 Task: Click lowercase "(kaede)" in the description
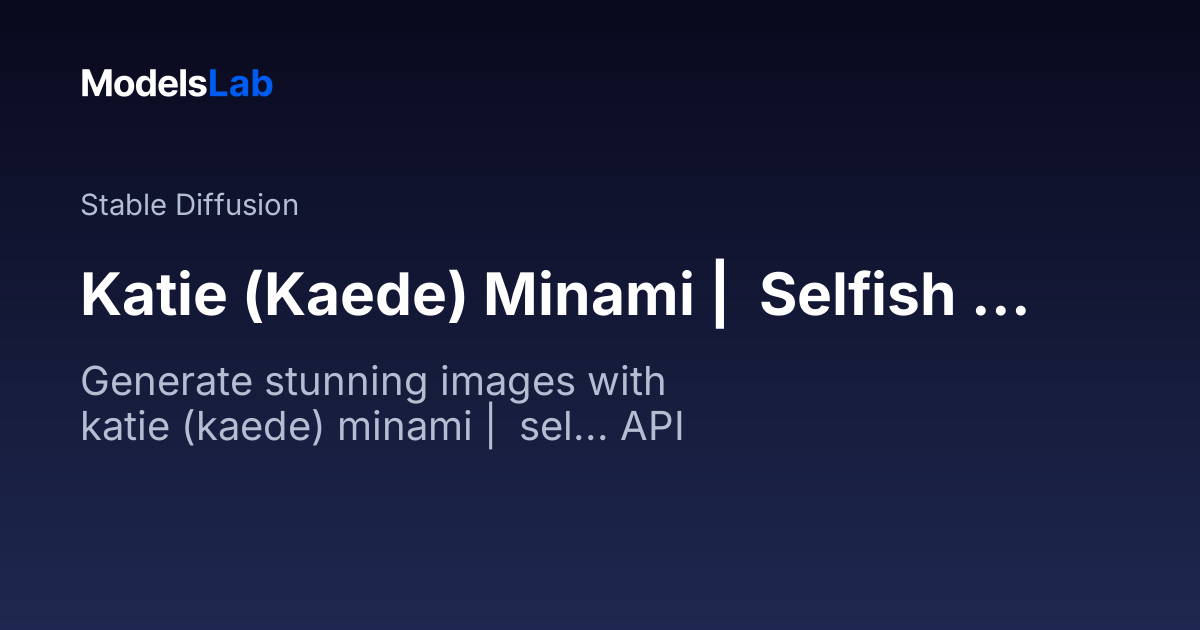[257, 427]
